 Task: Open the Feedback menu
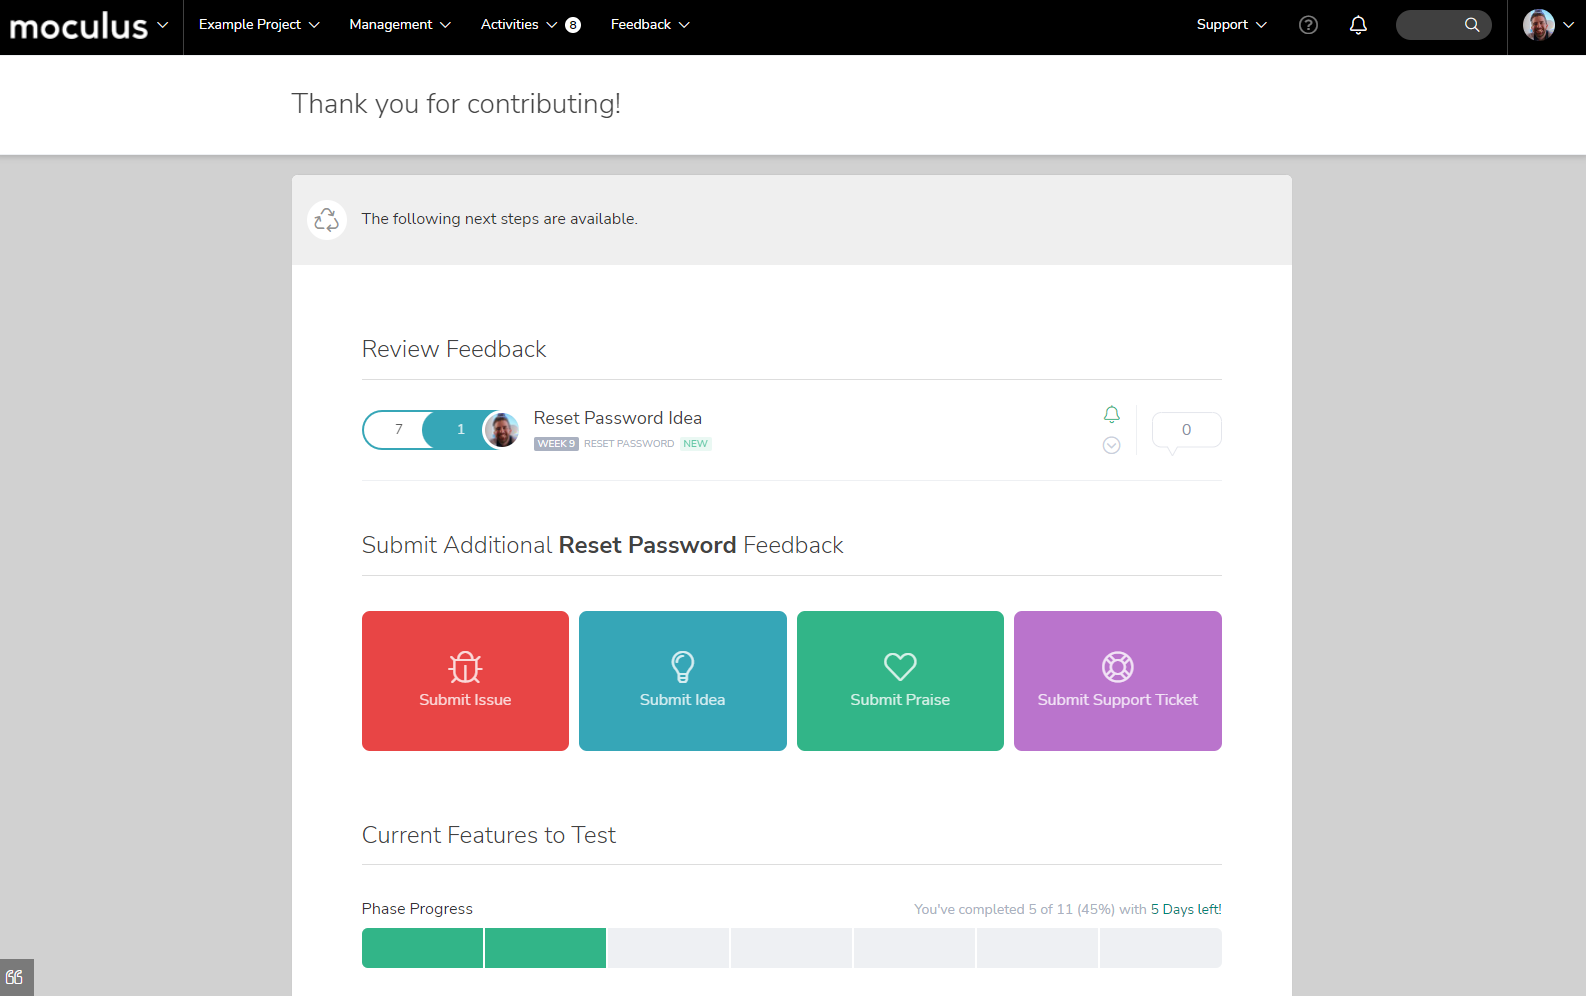650,25
